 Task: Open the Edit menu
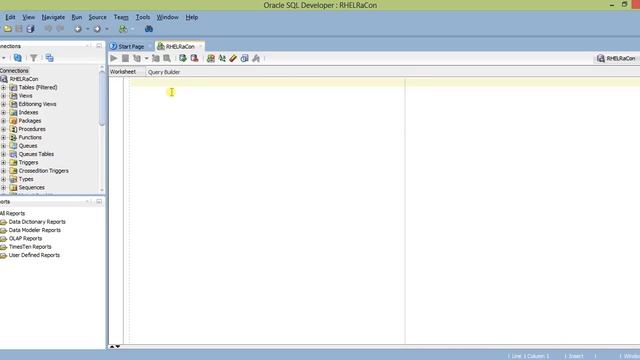(10, 17)
